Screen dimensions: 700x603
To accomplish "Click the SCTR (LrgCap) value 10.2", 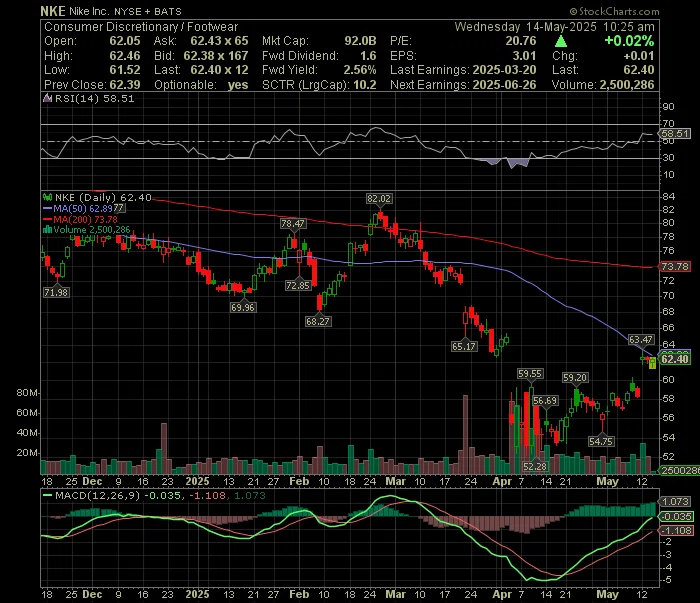I will tap(365, 85).
